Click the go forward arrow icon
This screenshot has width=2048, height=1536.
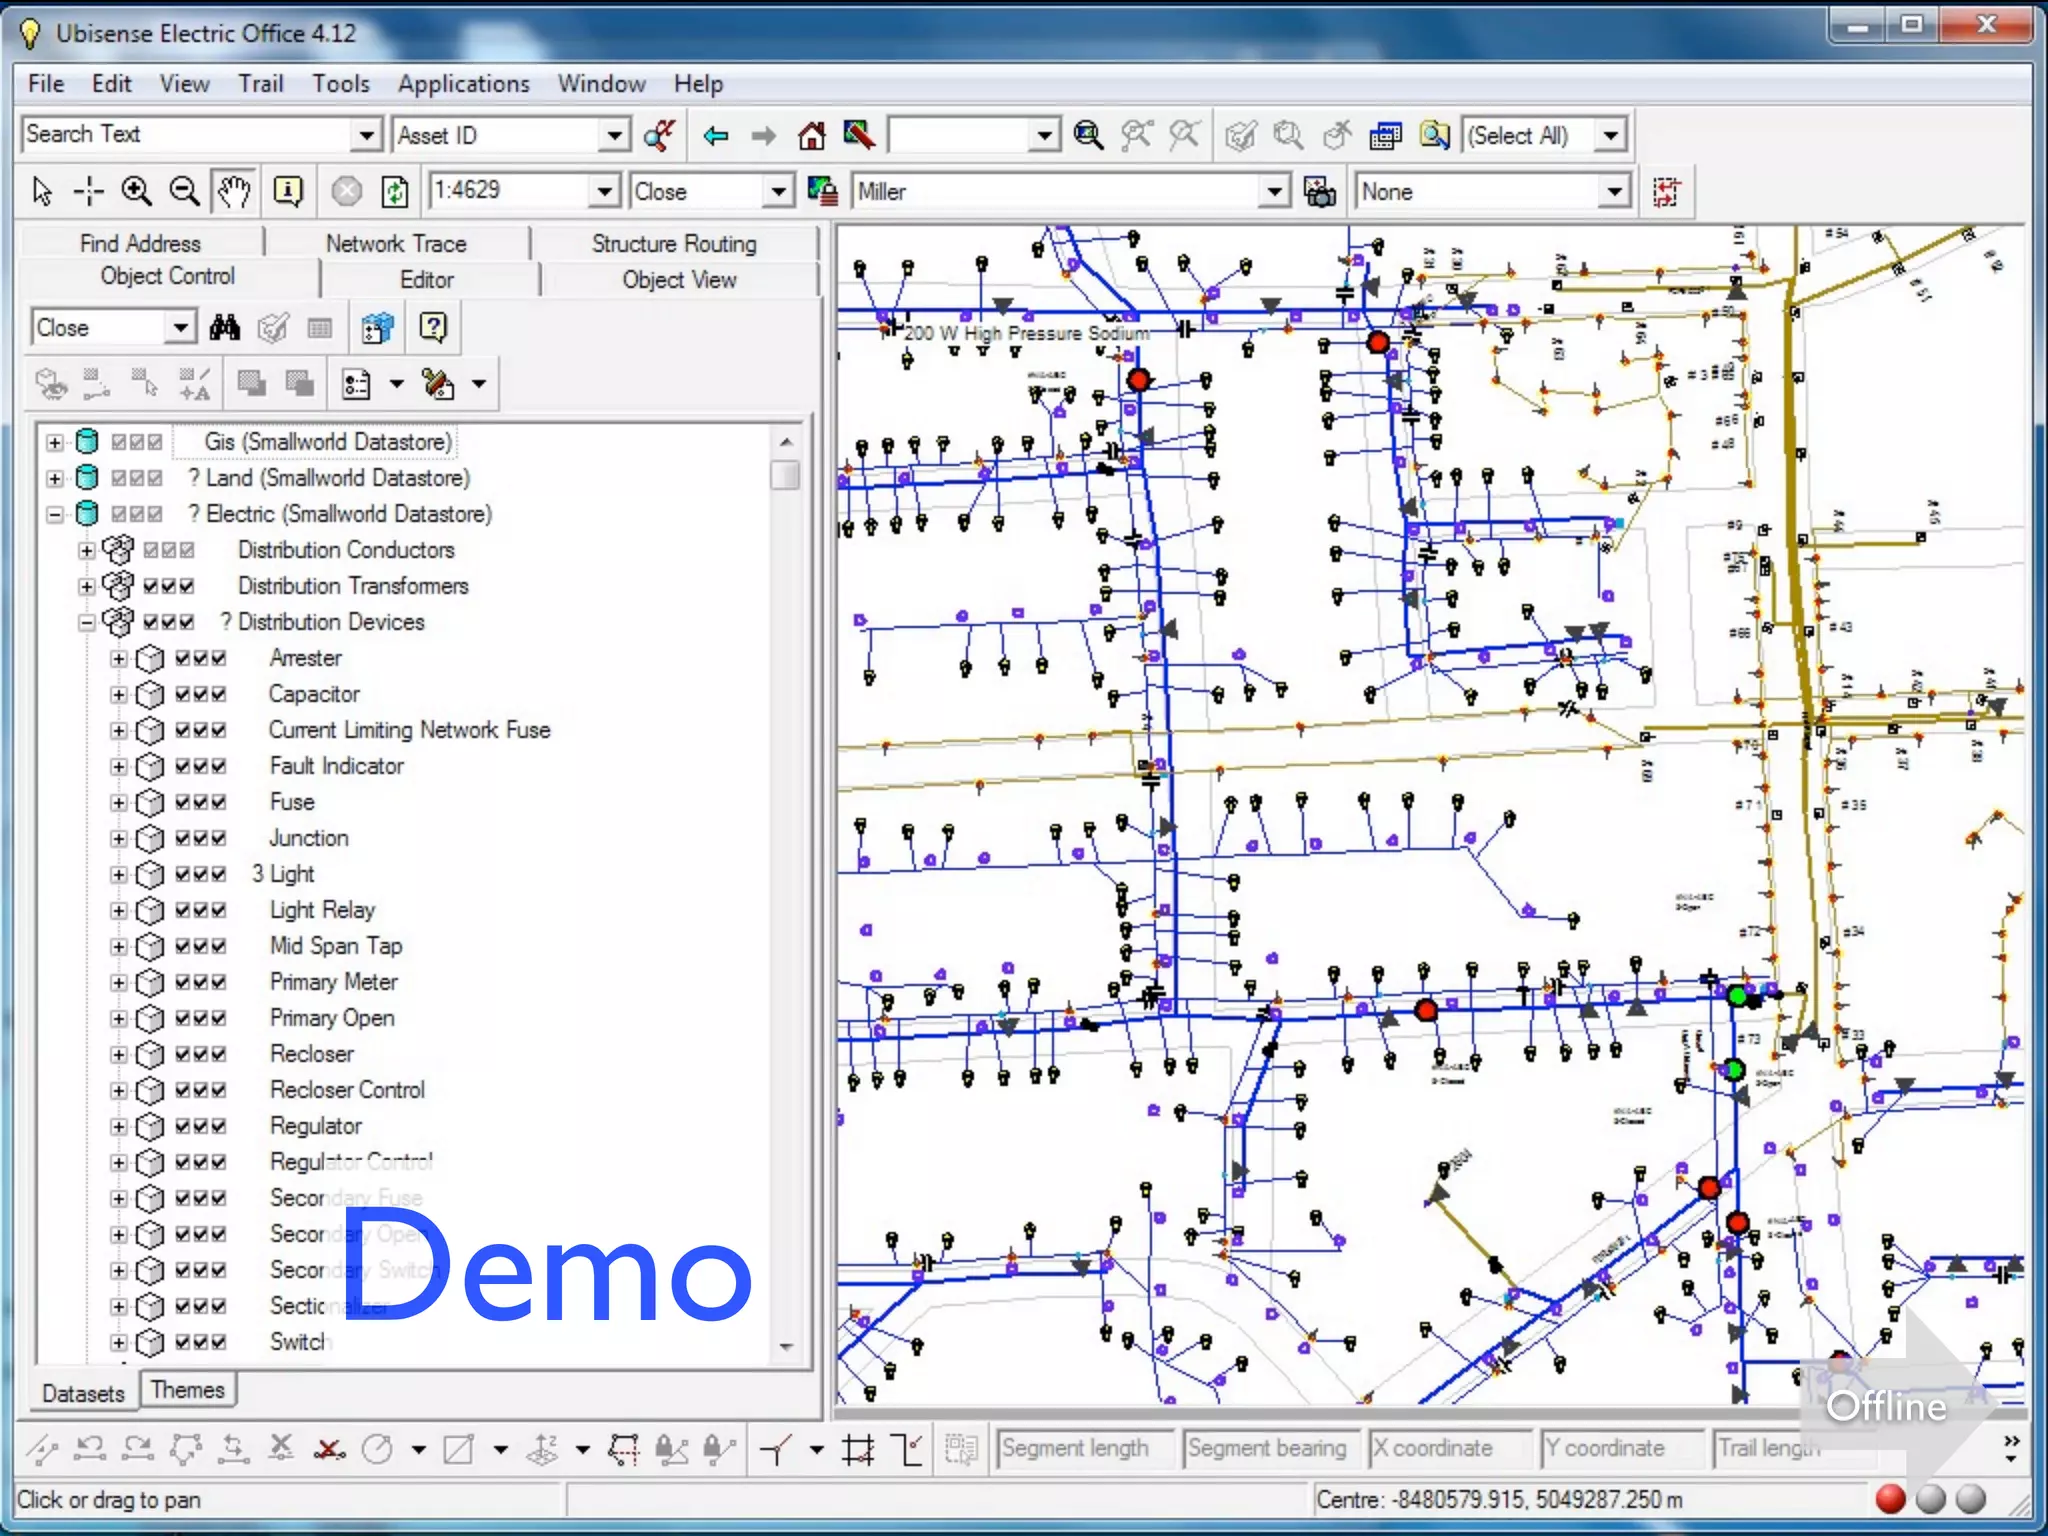point(763,135)
